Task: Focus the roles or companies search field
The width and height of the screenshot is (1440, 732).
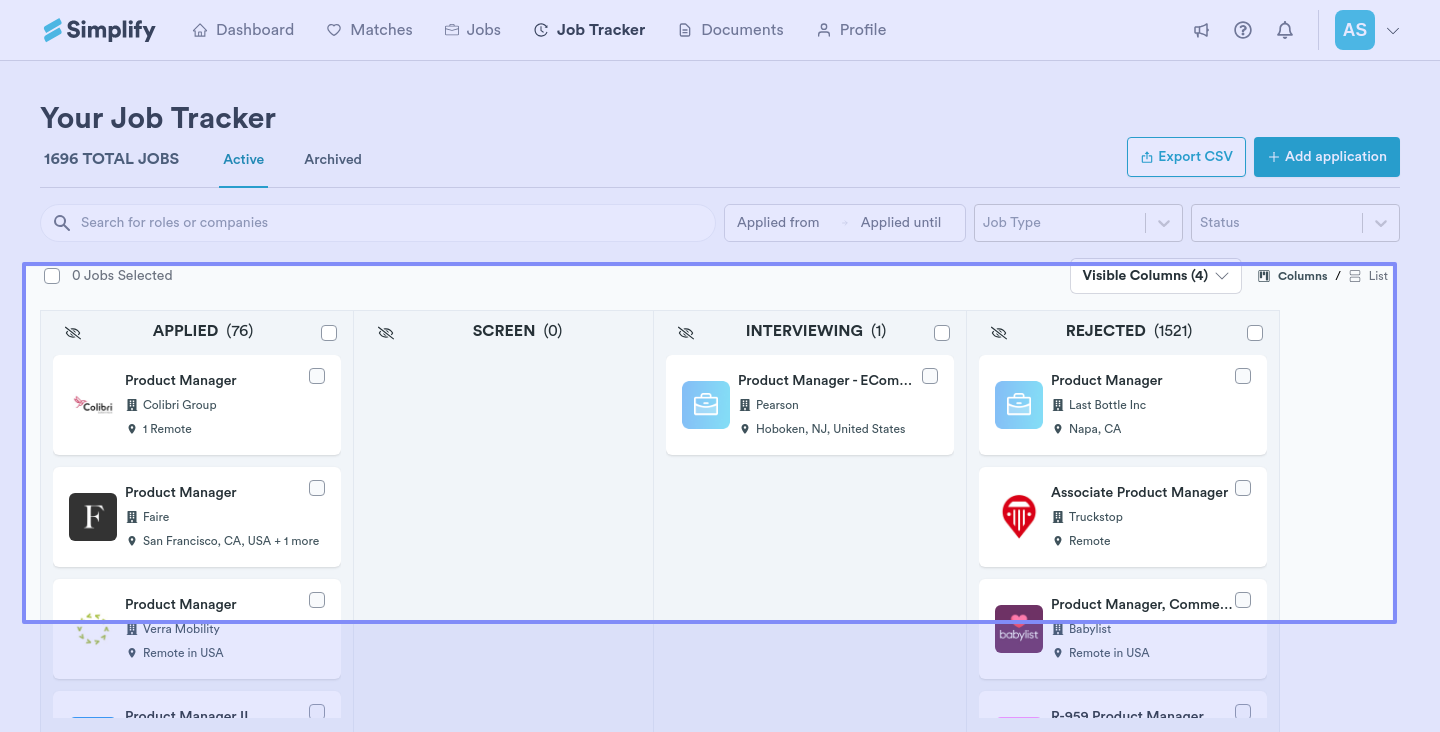Action: tap(390, 223)
